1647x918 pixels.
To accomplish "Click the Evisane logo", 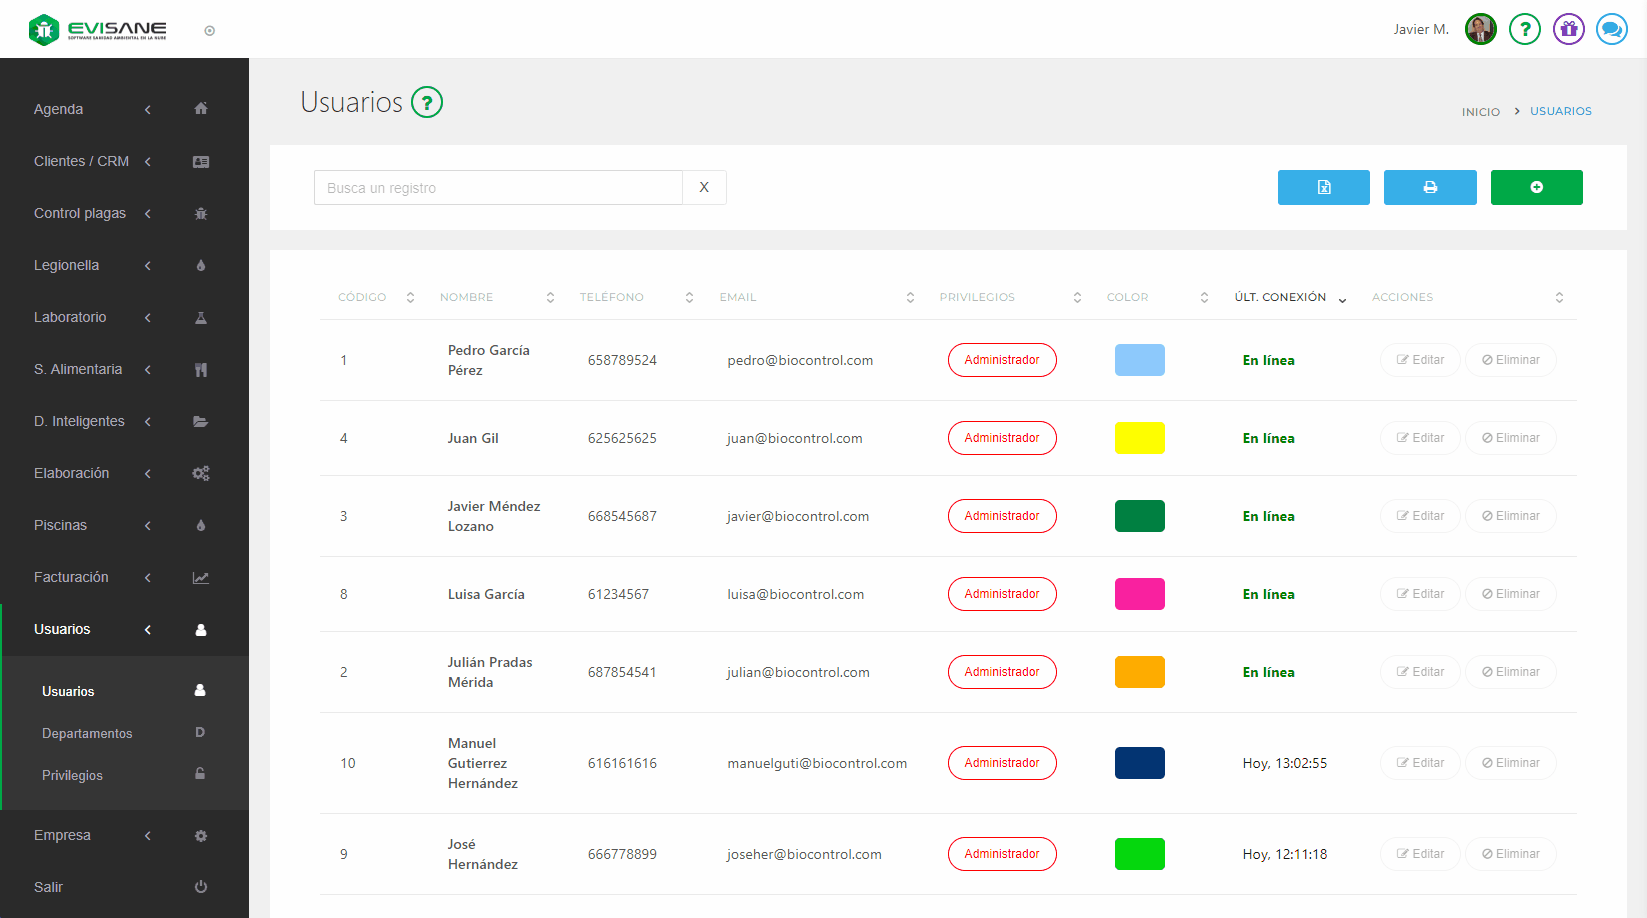I will point(98,30).
